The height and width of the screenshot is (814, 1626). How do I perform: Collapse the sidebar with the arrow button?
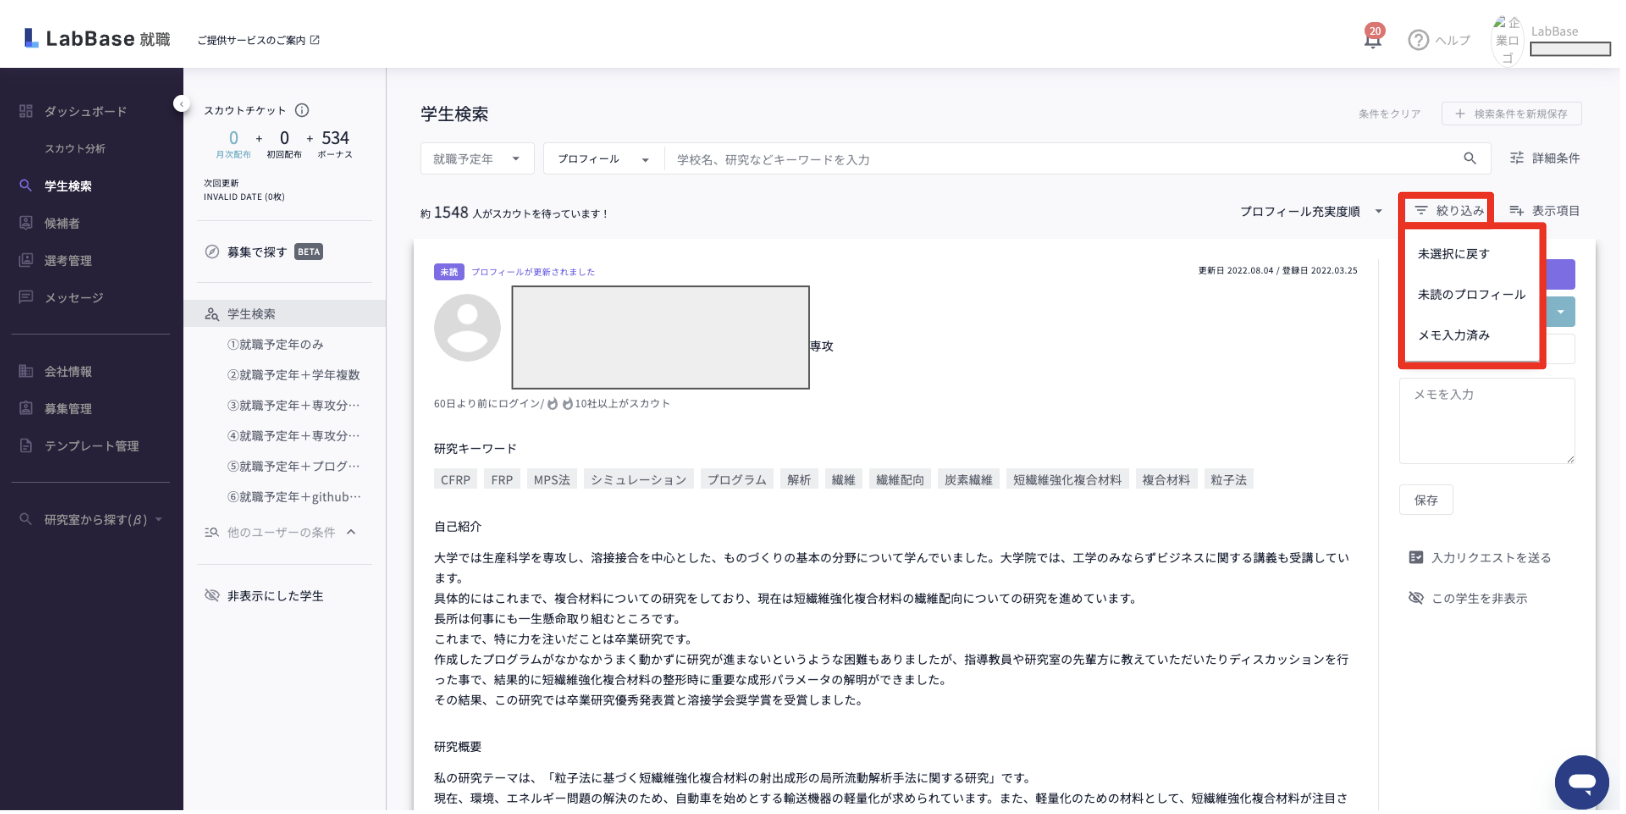point(181,103)
